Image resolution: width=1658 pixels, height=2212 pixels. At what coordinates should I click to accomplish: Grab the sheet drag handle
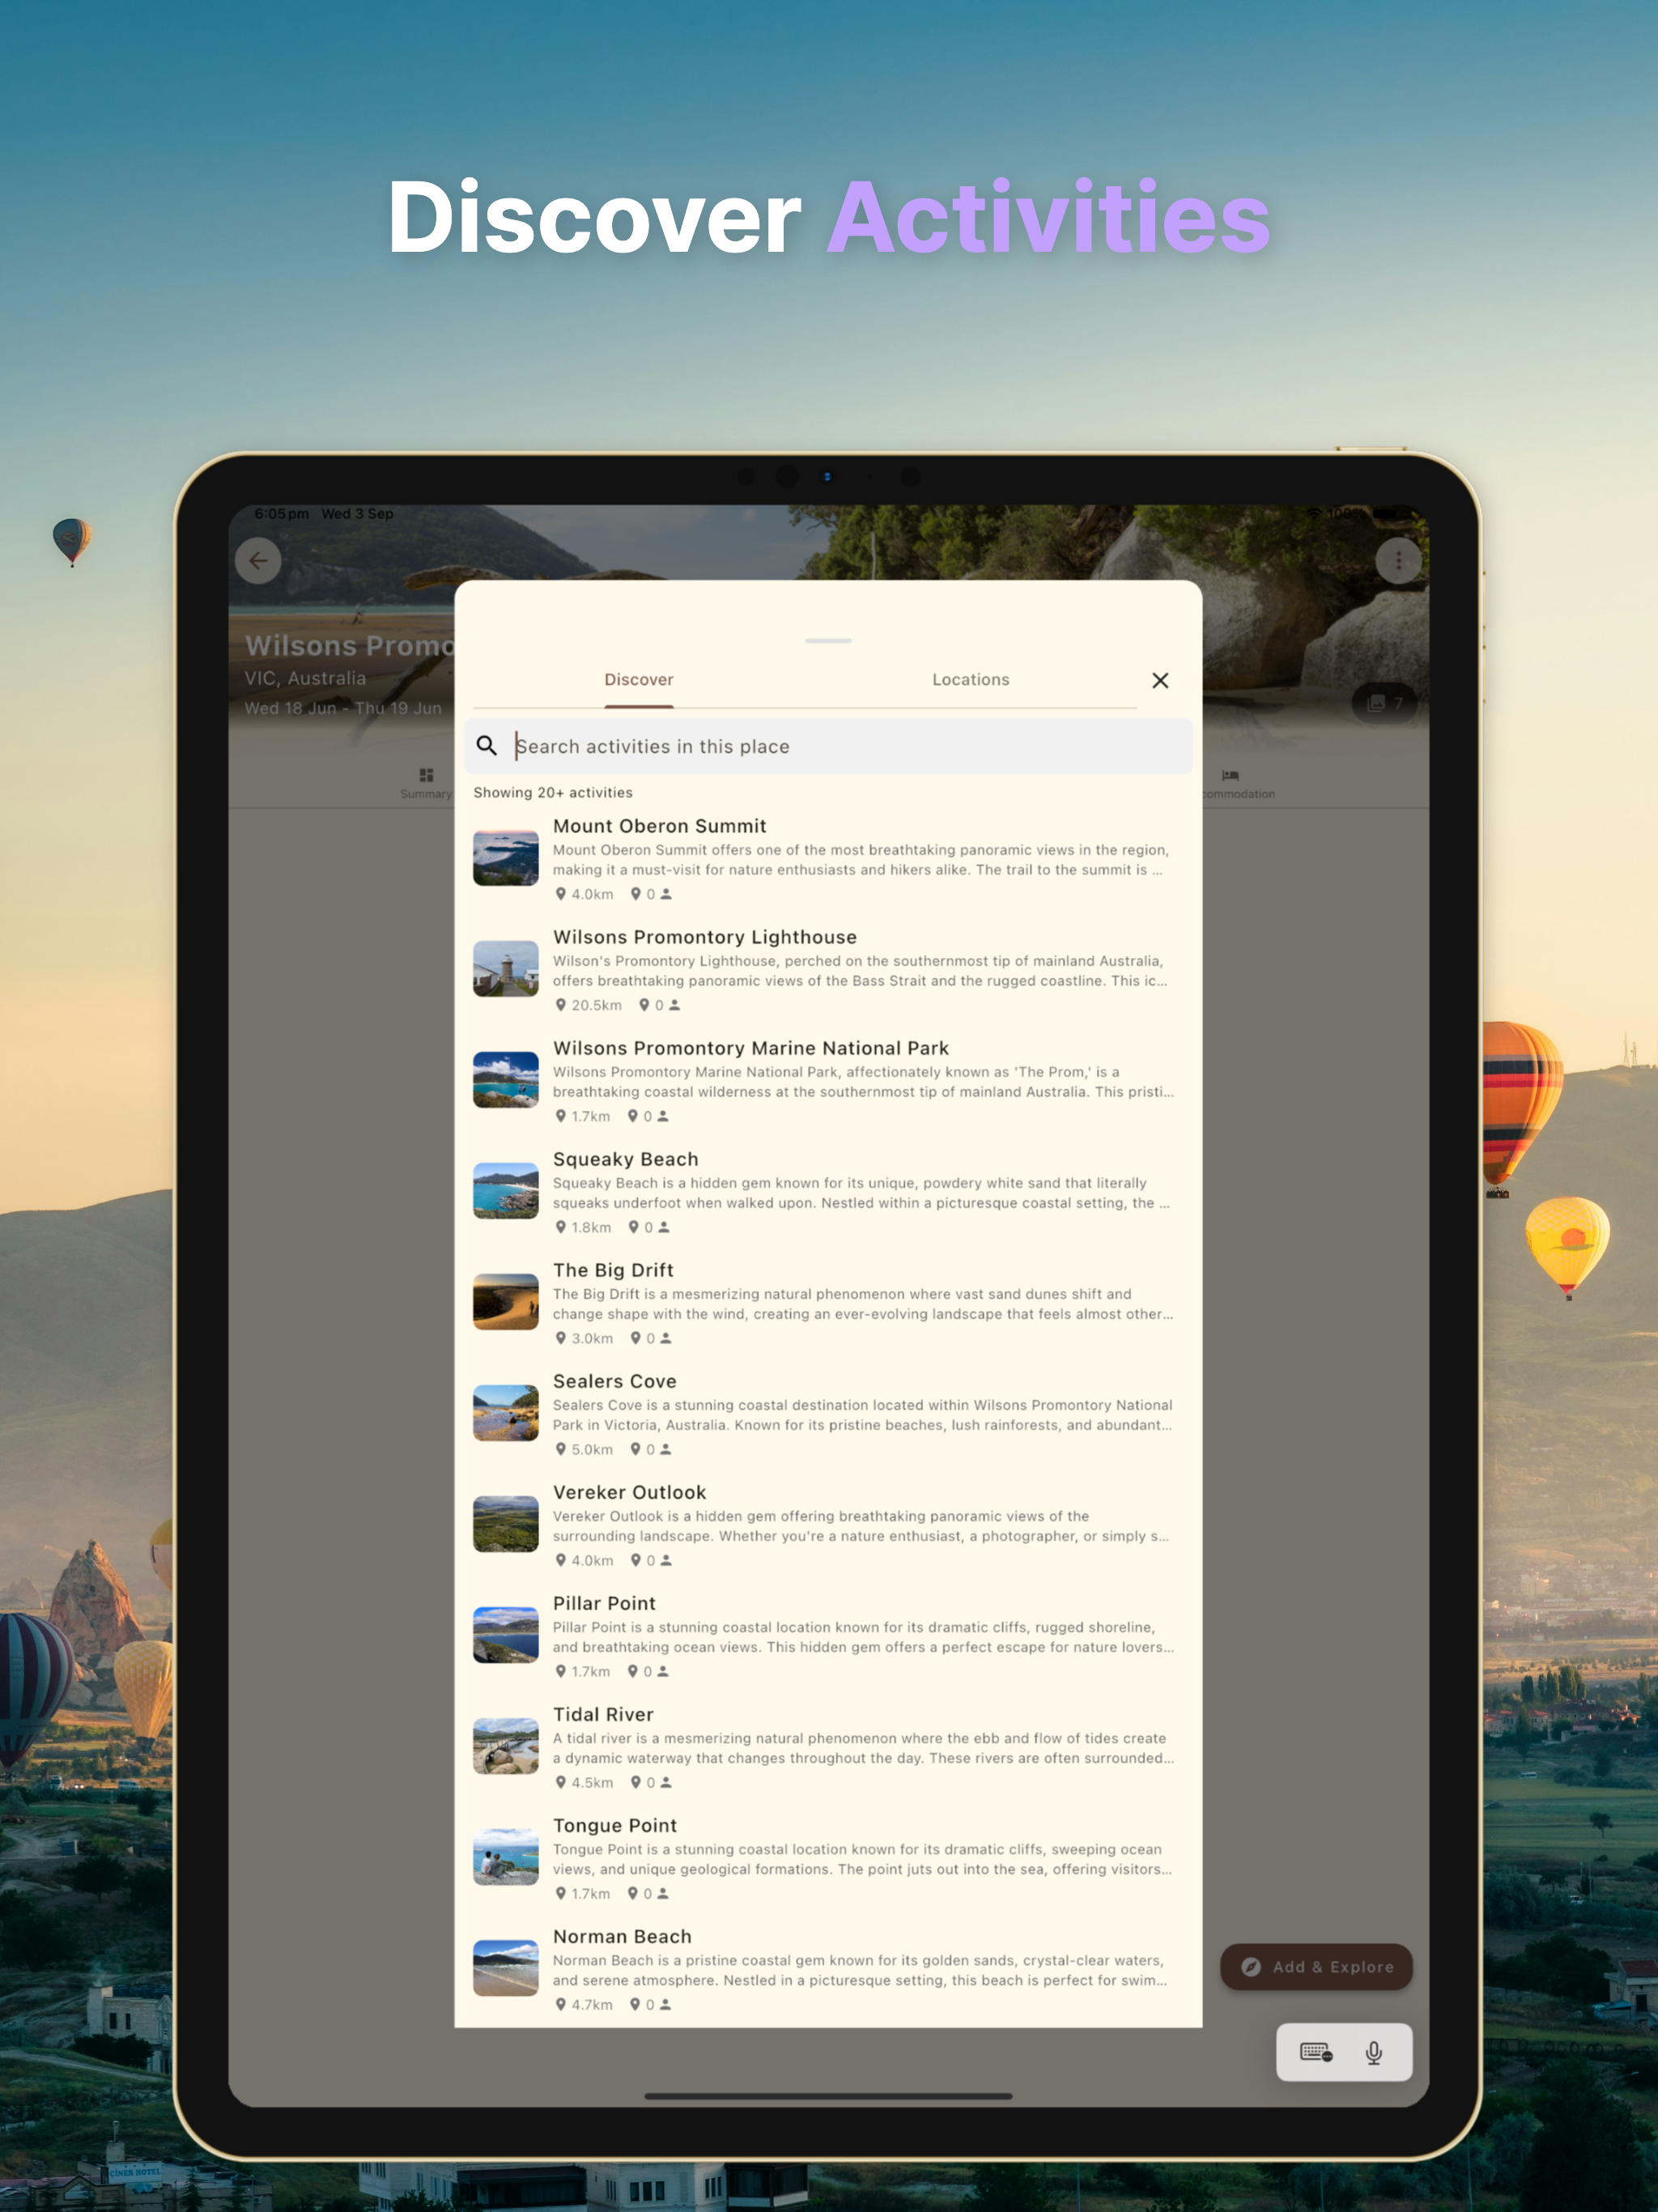pos(828,640)
